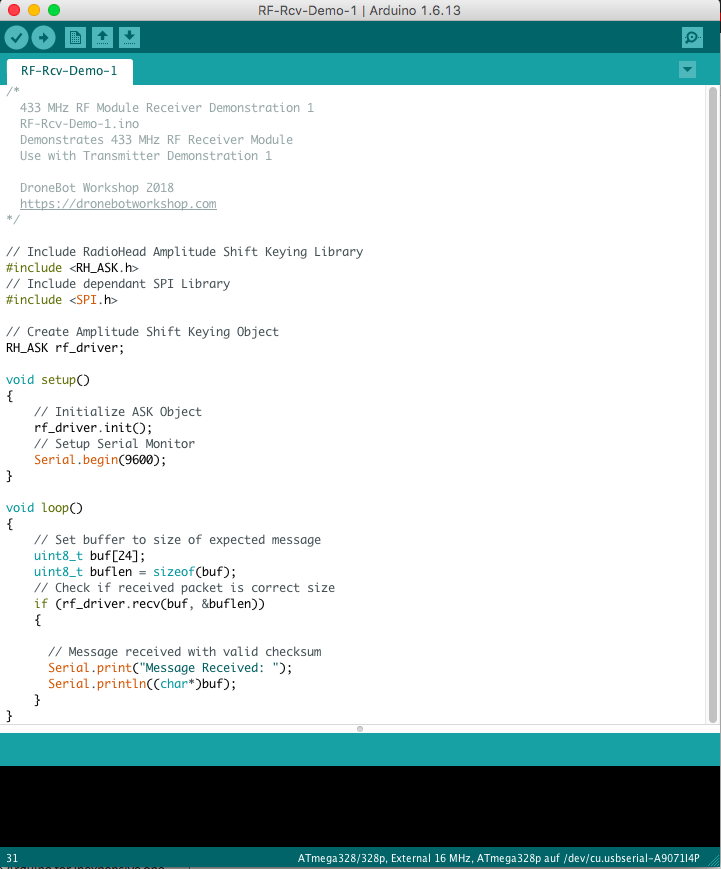Click the Upload sketch arrow icon
The width and height of the screenshot is (721, 869).
click(43, 38)
